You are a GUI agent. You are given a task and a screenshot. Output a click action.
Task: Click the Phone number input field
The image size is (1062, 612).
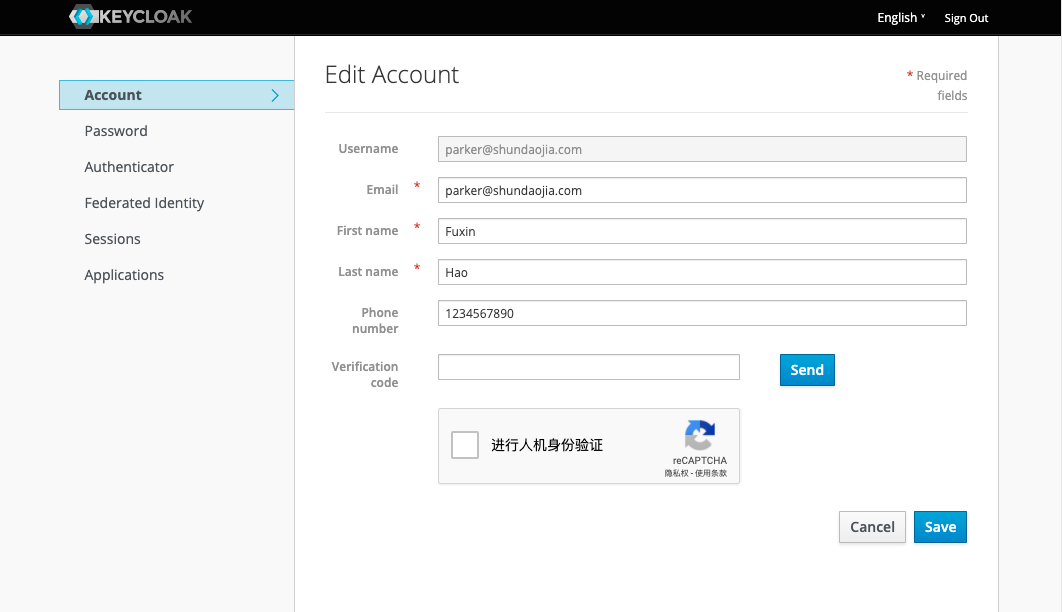coord(702,313)
